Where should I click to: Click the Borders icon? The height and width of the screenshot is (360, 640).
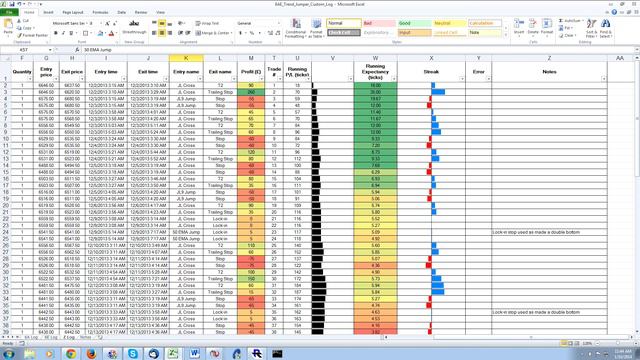(85, 33)
